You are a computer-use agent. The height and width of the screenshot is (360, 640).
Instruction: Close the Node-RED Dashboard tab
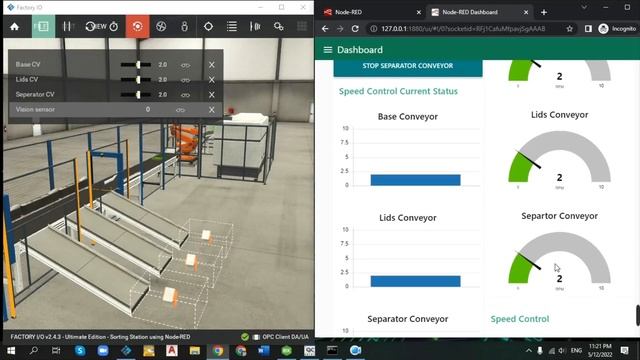[526, 12]
